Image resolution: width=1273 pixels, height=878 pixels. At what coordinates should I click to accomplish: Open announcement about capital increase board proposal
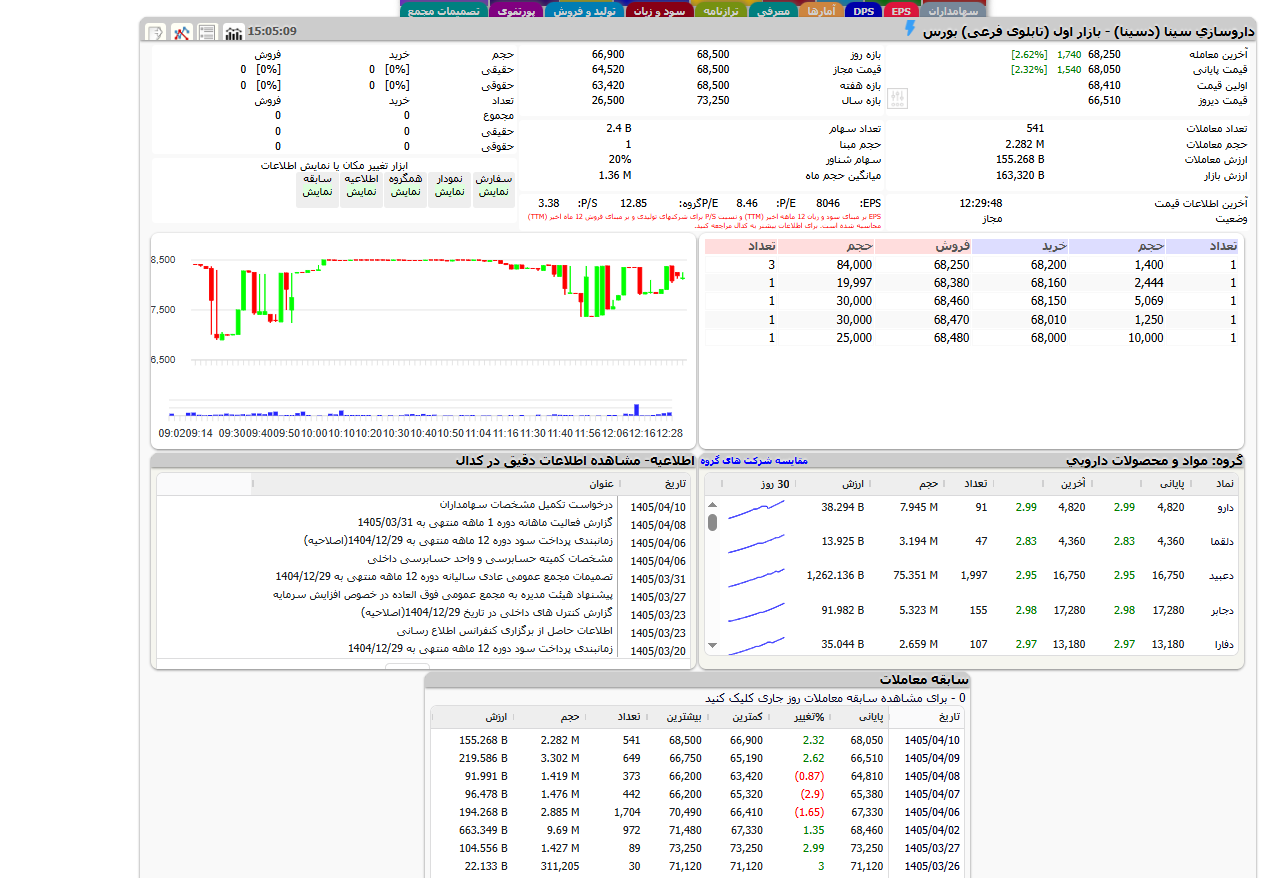coord(442,594)
